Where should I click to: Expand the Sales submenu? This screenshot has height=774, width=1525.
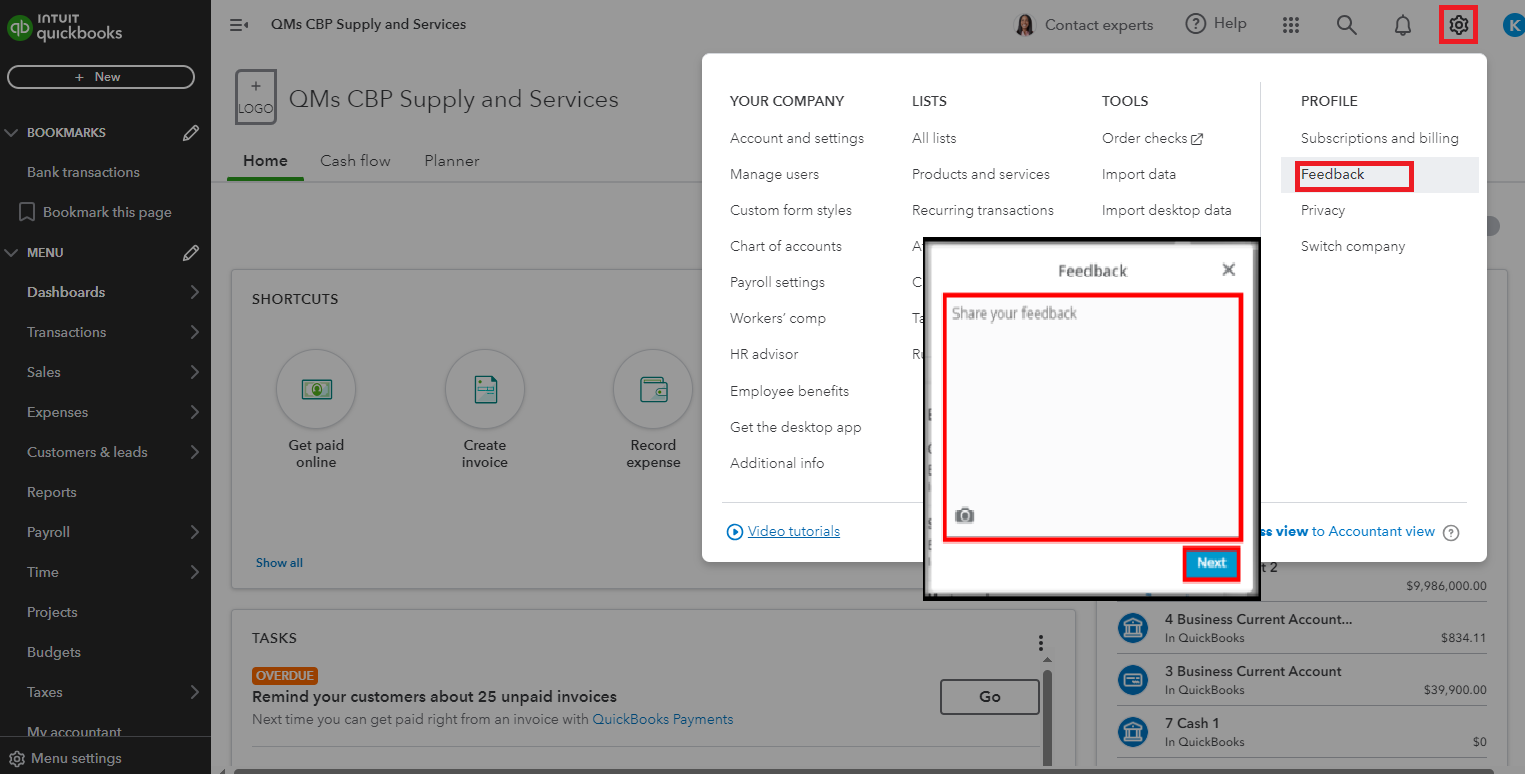tap(194, 372)
